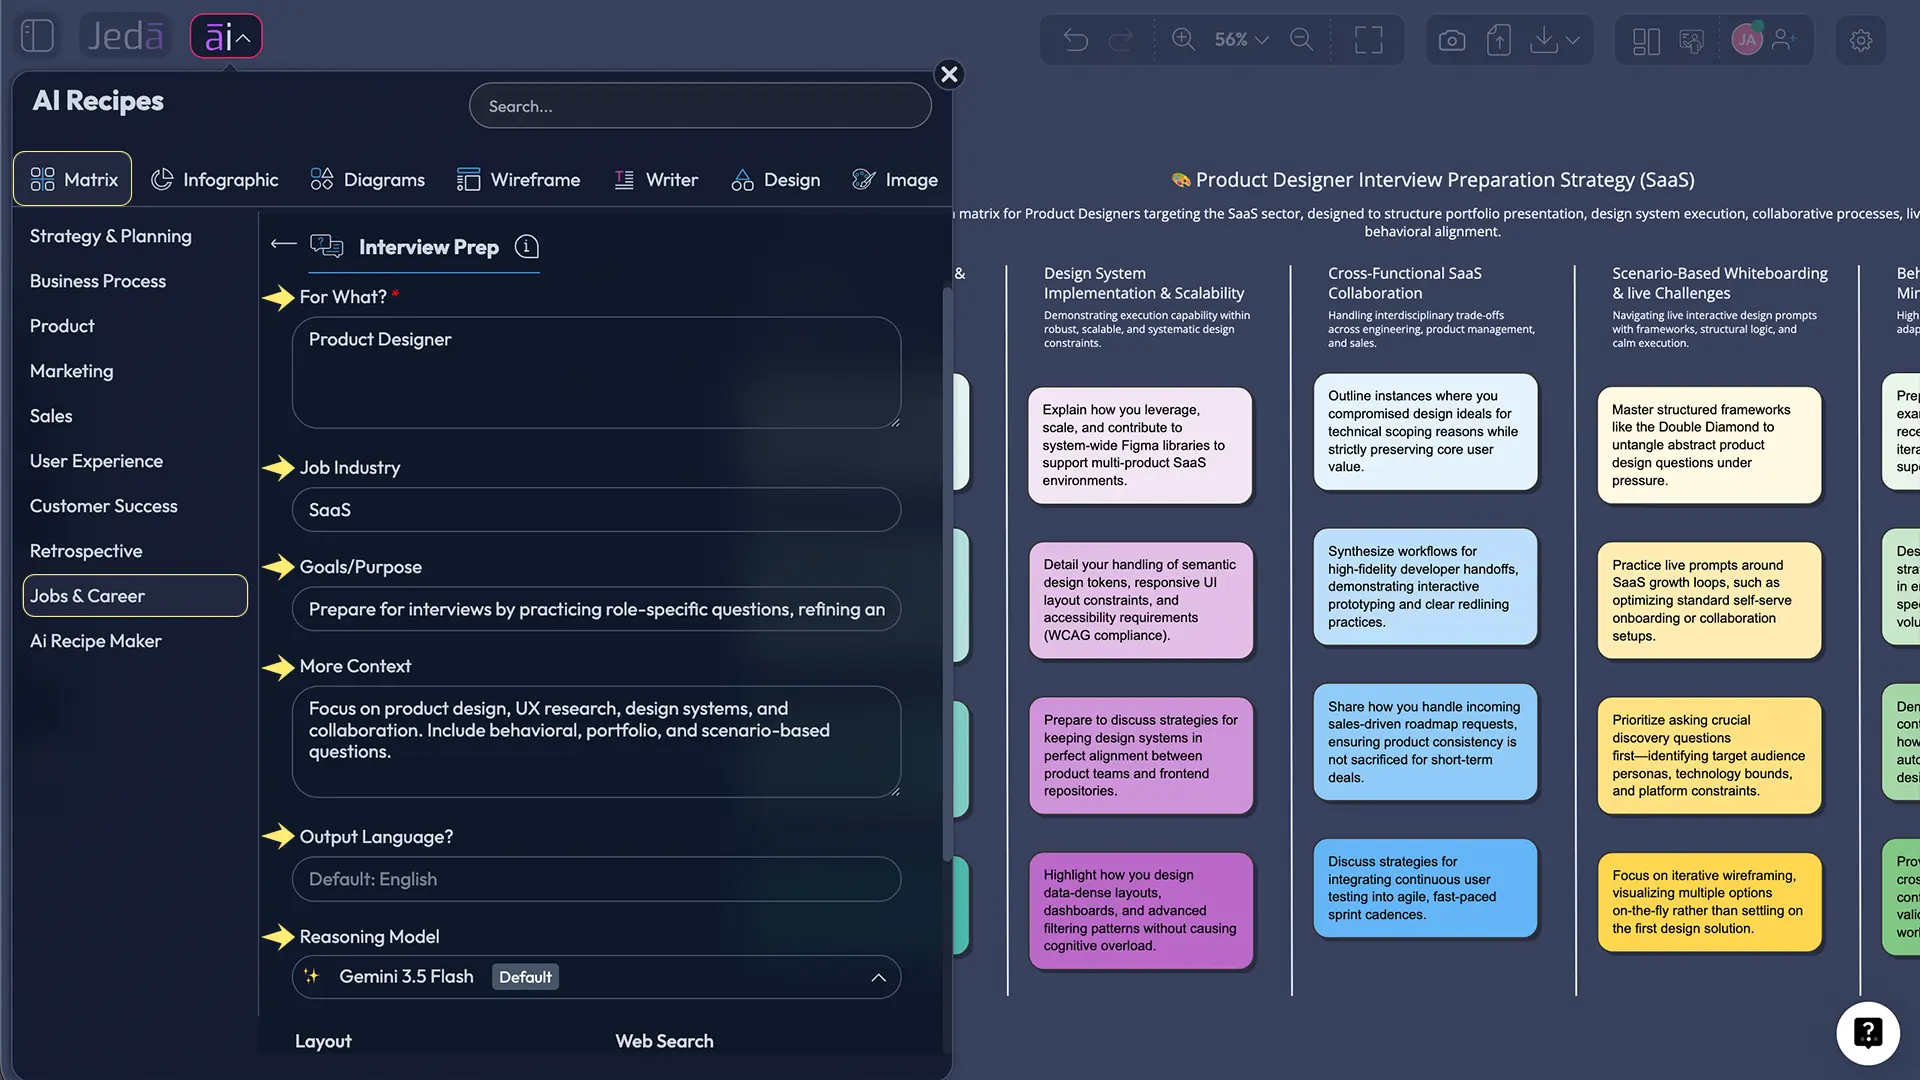1920x1080 pixels.
Task: Click the redo arrow icon
Action: click(x=1122, y=40)
